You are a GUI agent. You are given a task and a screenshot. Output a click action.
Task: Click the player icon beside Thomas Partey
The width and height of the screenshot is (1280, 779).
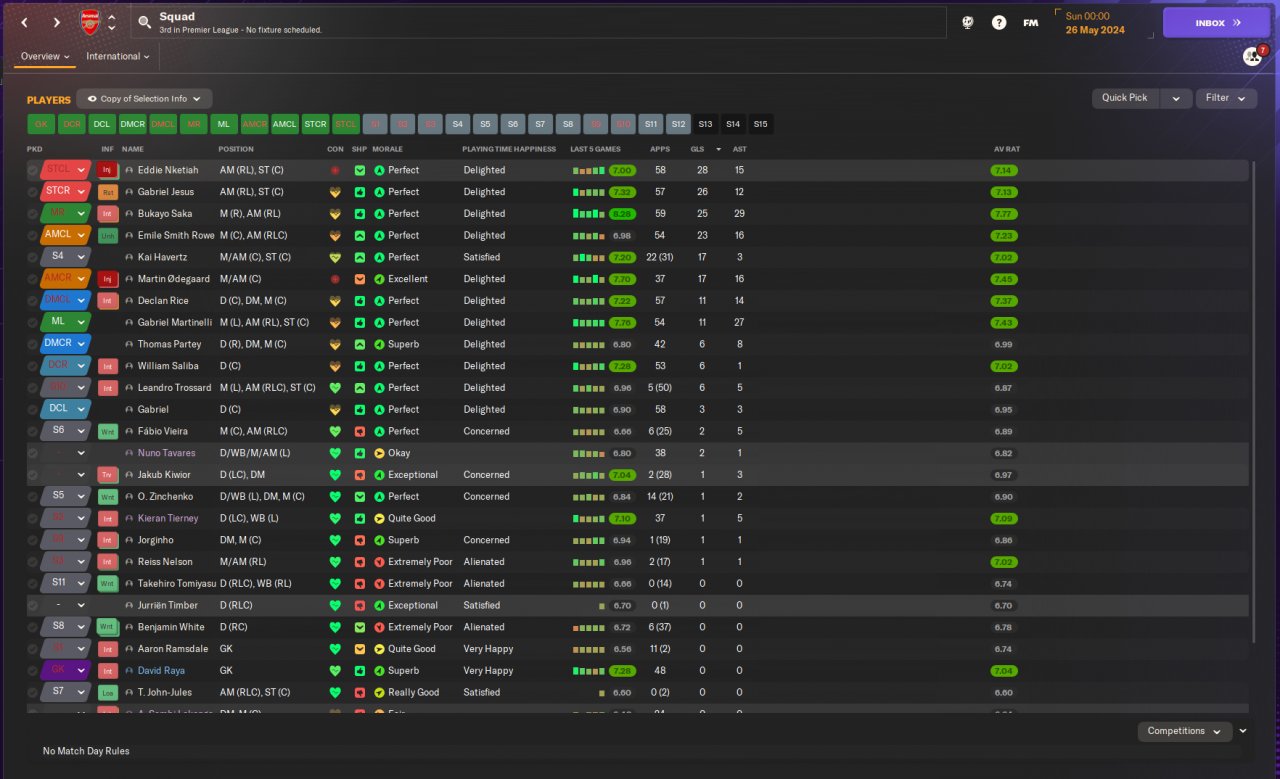pyautogui.click(x=129, y=345)
